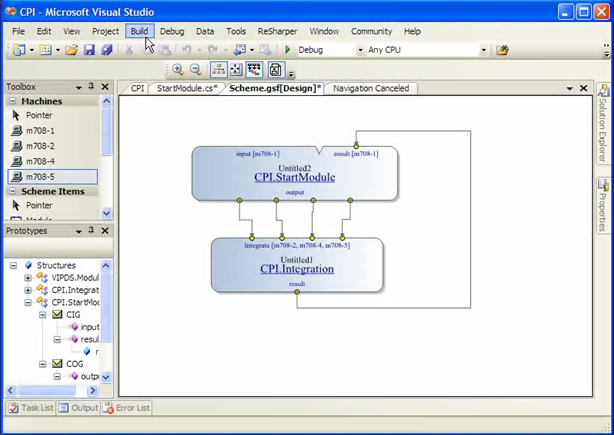Screen dimensions: 614x435
Task: Click the CPI.StartModule link in diagram
Action: [x=294, y=177]
